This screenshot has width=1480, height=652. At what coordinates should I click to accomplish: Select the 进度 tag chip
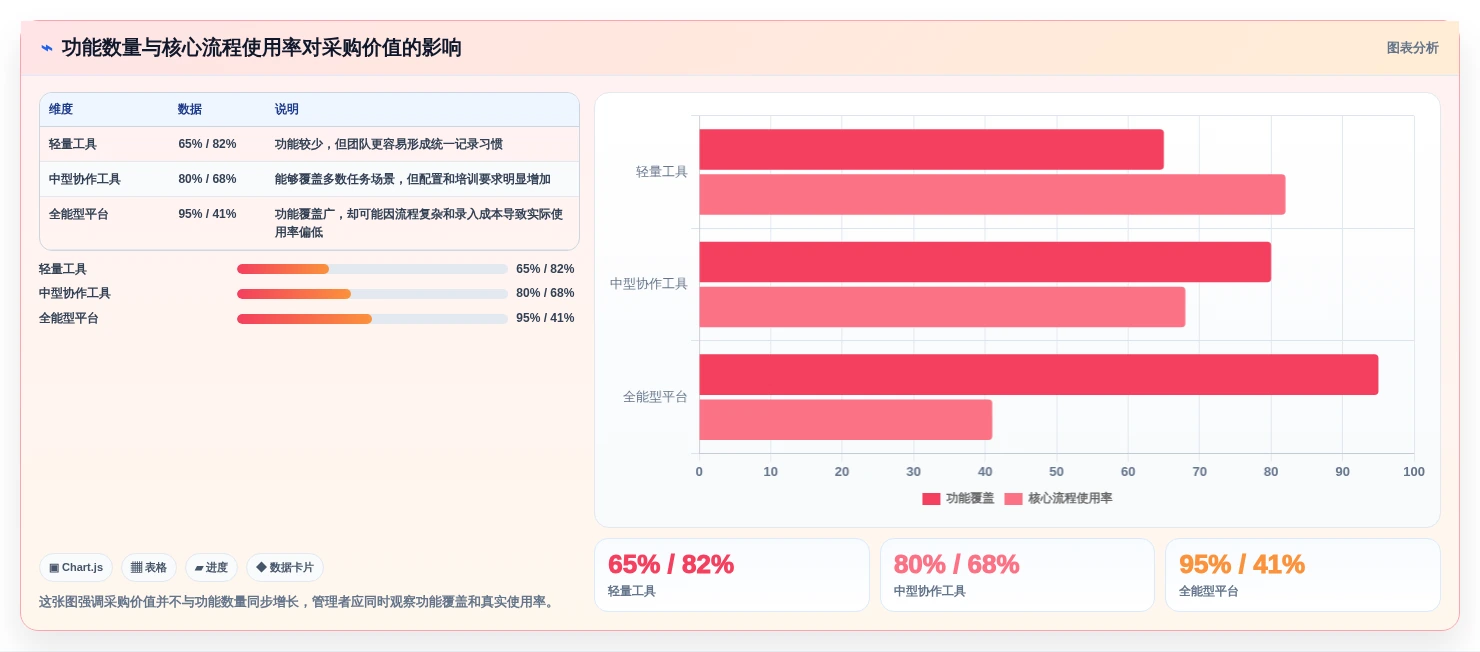pyautogui.click(x=211, y=568)
